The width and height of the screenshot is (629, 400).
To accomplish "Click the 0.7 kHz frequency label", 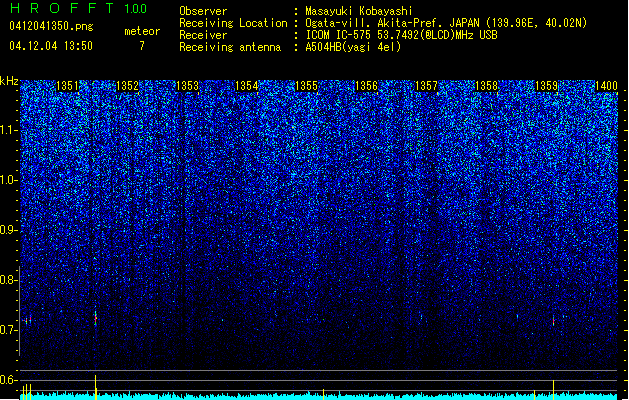I will pos(8,330).
